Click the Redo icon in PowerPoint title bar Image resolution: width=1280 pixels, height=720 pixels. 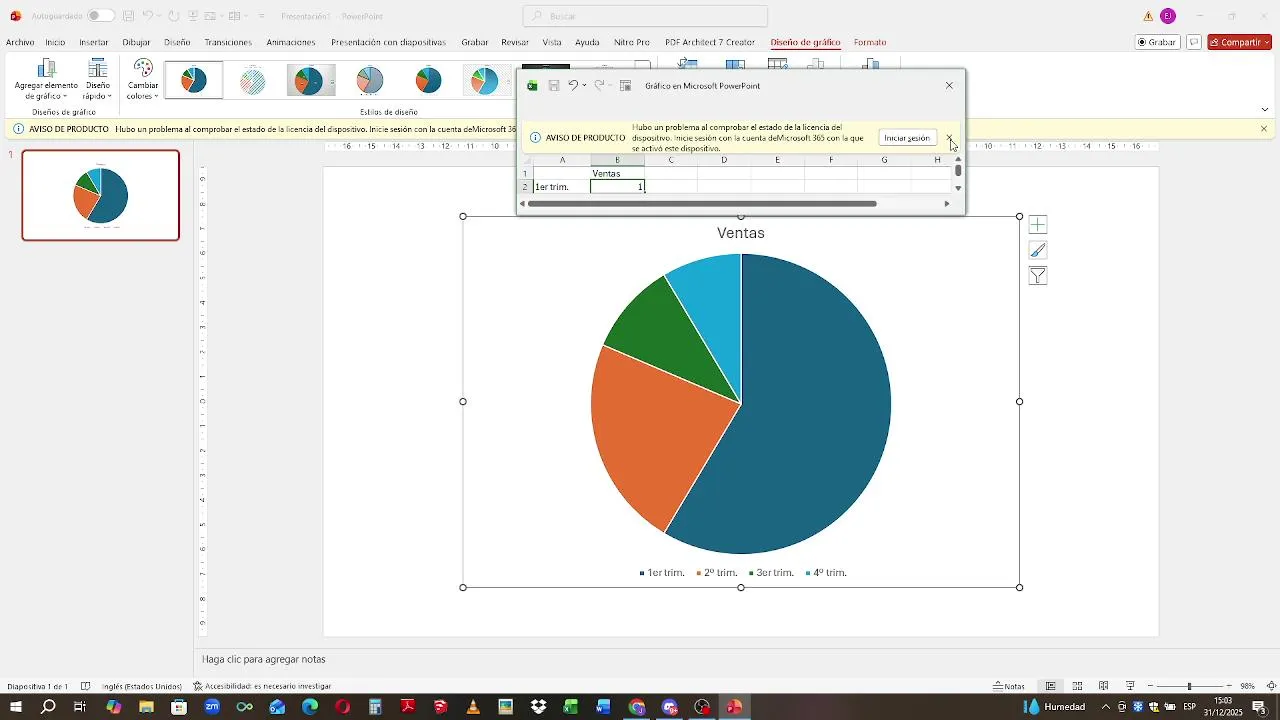pyautogui.click(x=174, y=16)
